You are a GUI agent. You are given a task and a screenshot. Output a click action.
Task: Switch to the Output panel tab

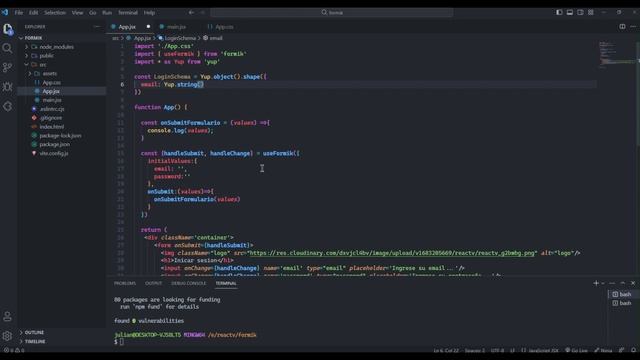pos(153,283)
